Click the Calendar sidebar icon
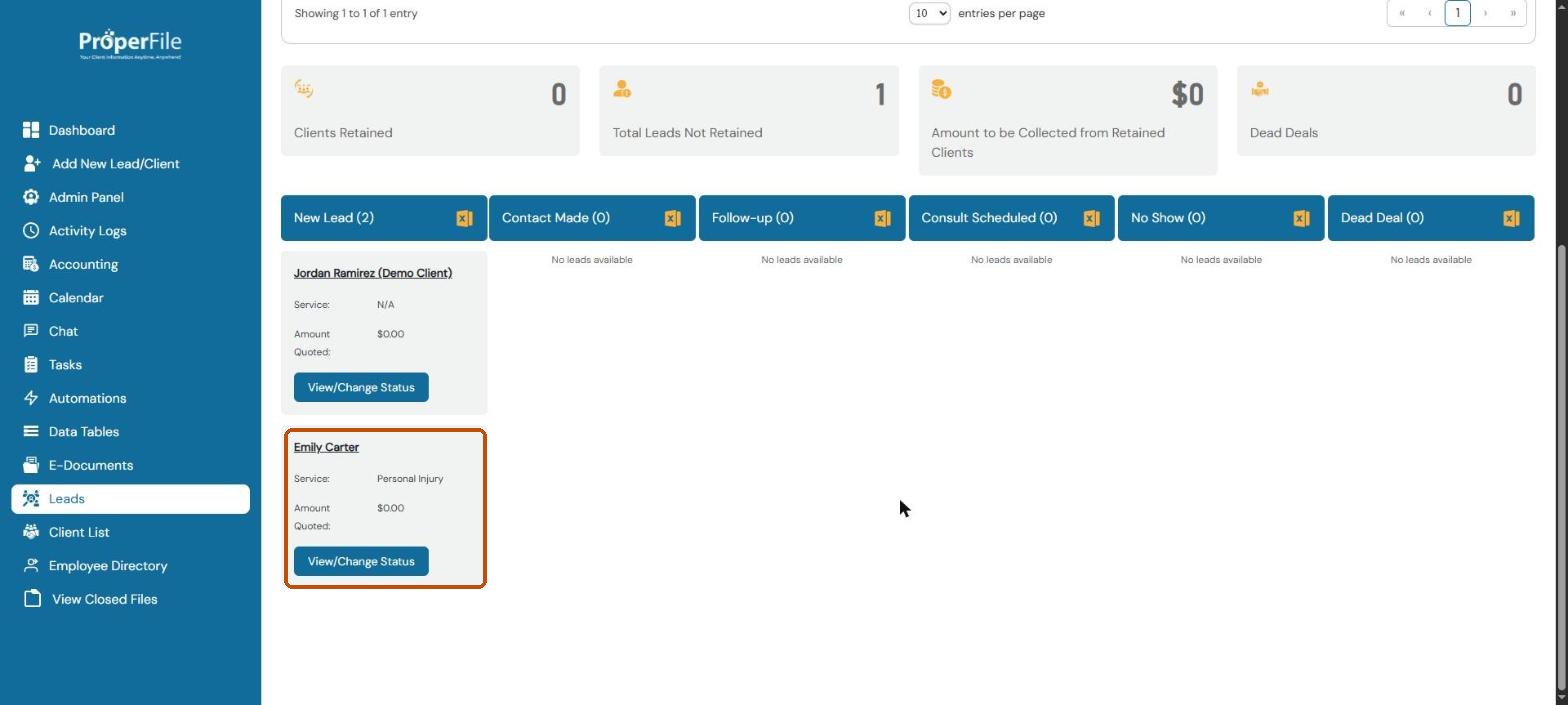 tap(31, 298)
